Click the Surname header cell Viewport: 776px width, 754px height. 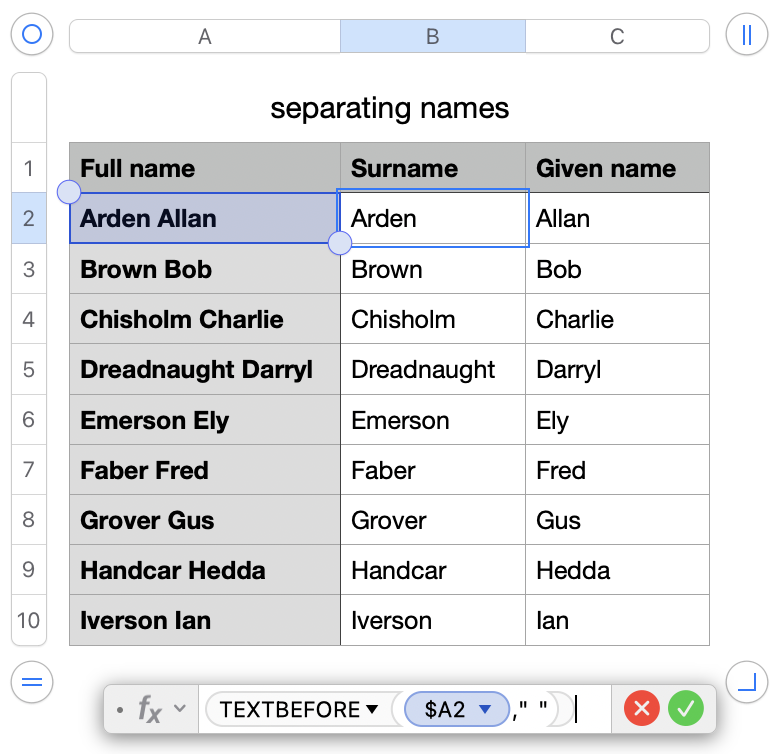[433, 168]
